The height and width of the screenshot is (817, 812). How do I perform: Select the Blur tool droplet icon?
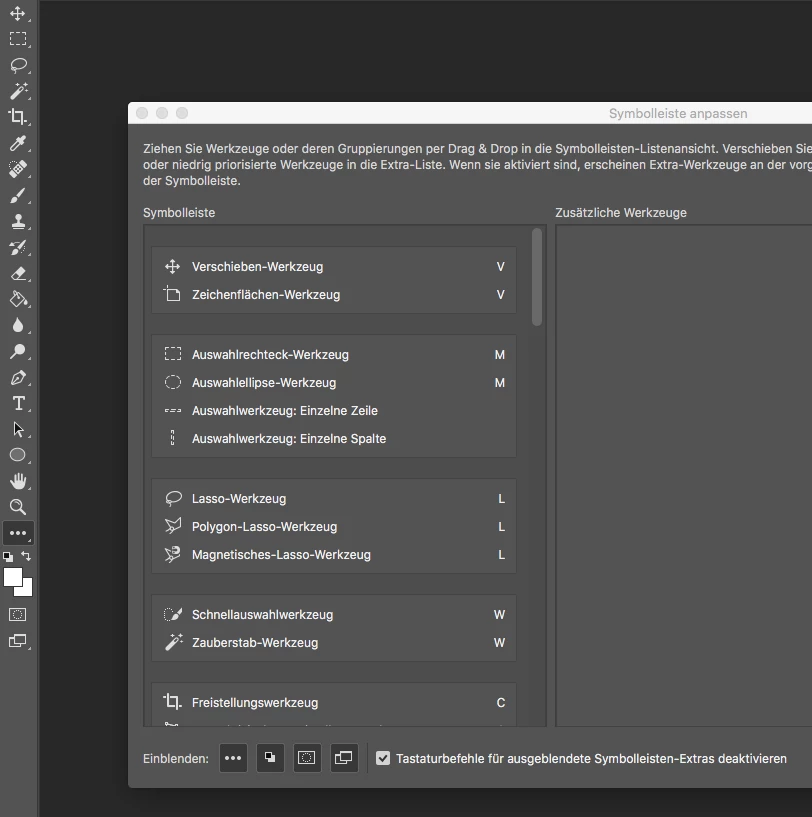click(x=18, y=326)
